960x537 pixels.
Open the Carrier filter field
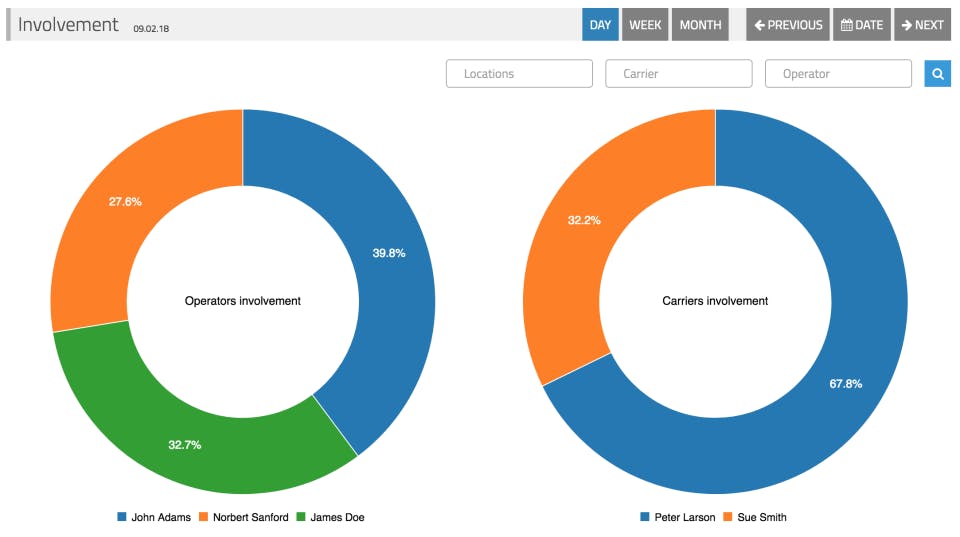678,73
